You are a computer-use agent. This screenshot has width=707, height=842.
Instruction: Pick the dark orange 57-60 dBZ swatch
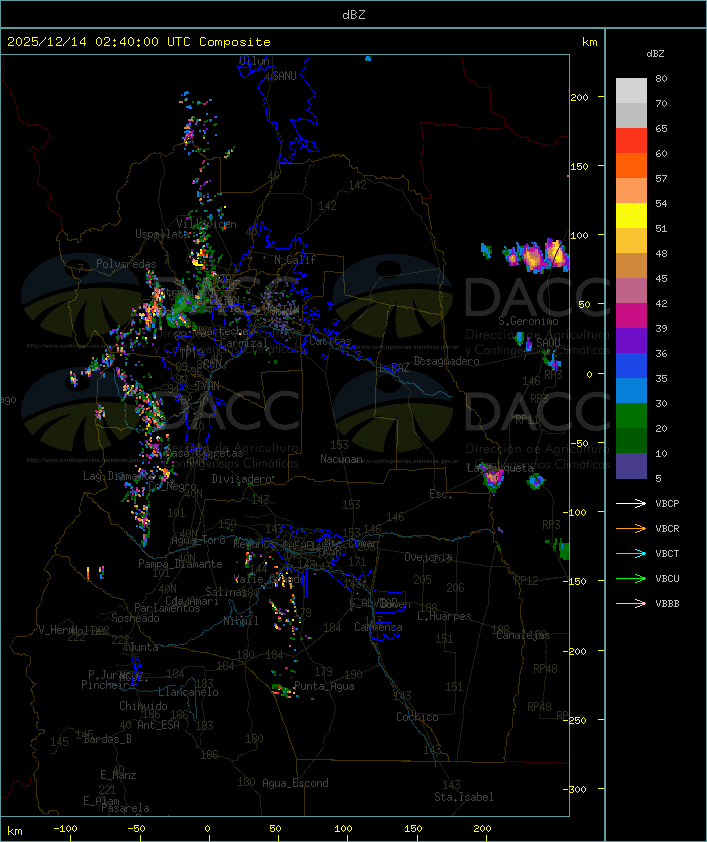coord(631,166)
